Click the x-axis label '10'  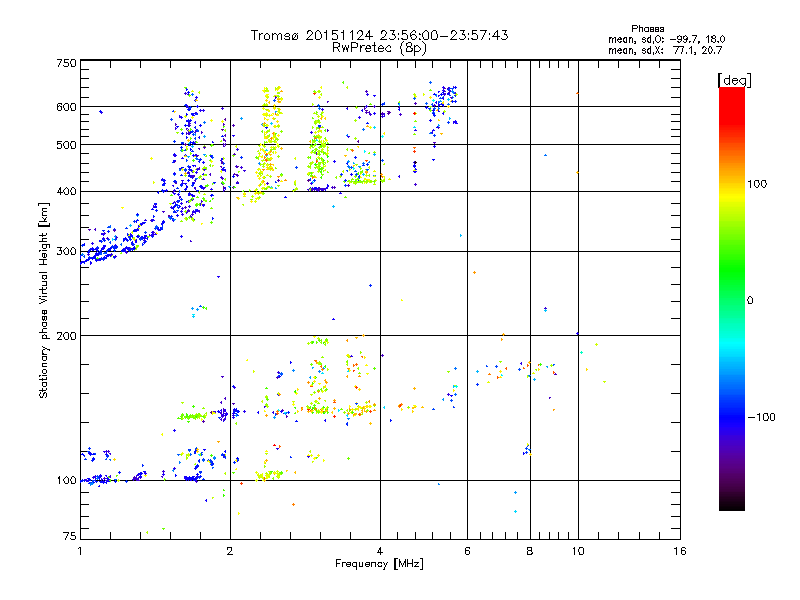pos(578,551)
